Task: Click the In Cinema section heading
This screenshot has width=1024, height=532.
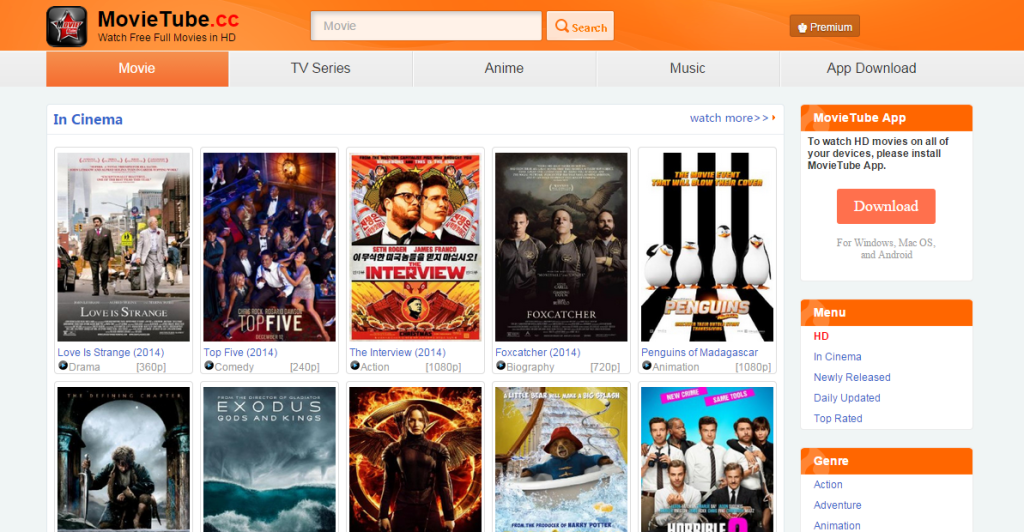Action: [x=88, y=119]
